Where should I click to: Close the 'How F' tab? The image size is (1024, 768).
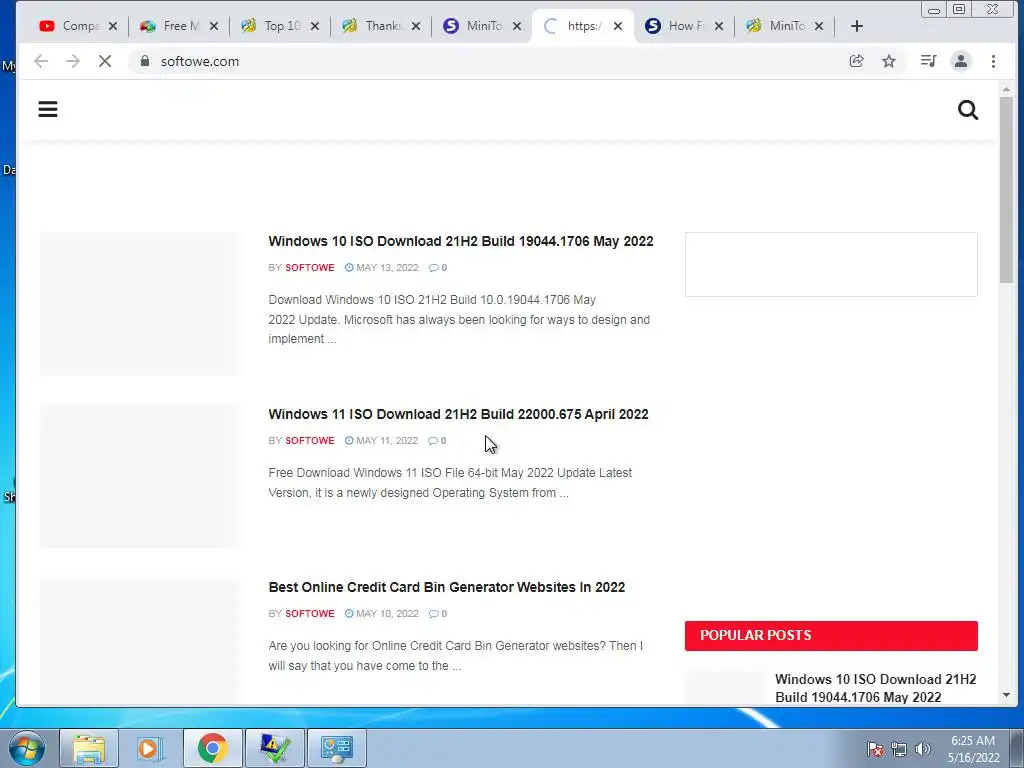(718, 26)
